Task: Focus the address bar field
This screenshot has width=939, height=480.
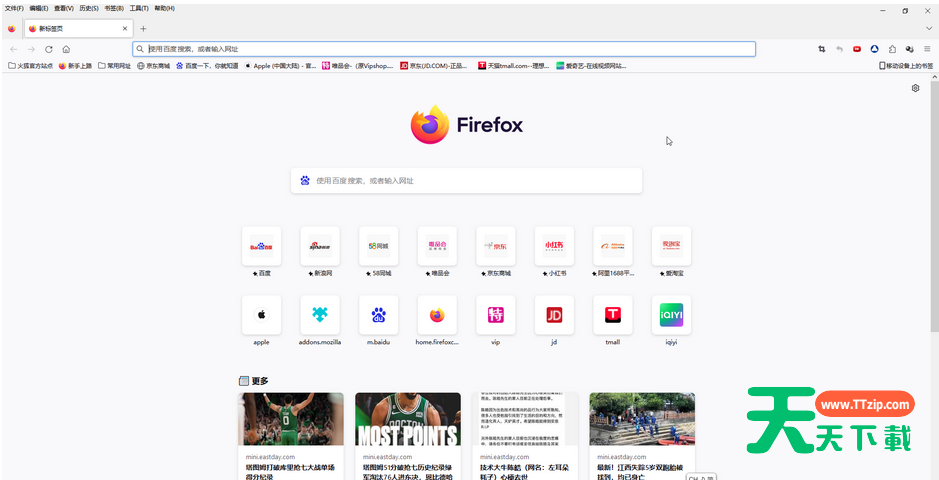Action: [444, 49]
